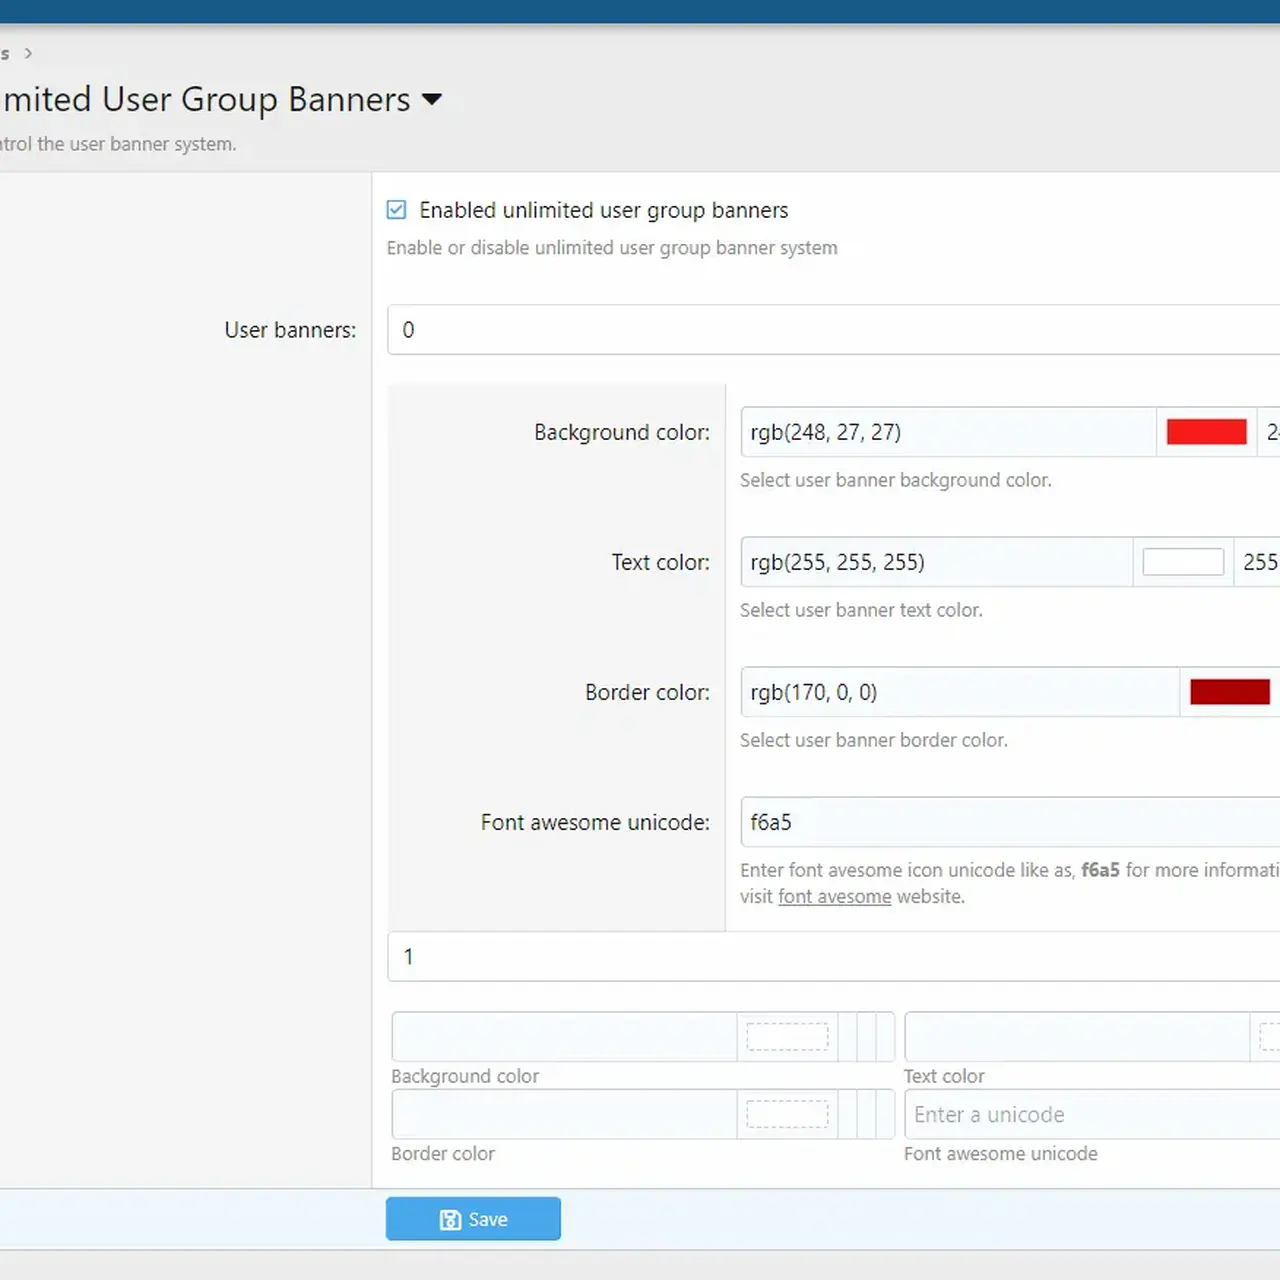Image resolution: width=1280 pixels, height=1280 pixels.
Task: Click the breadcrumb chevron arrow
Action: [x=28, y=53]
